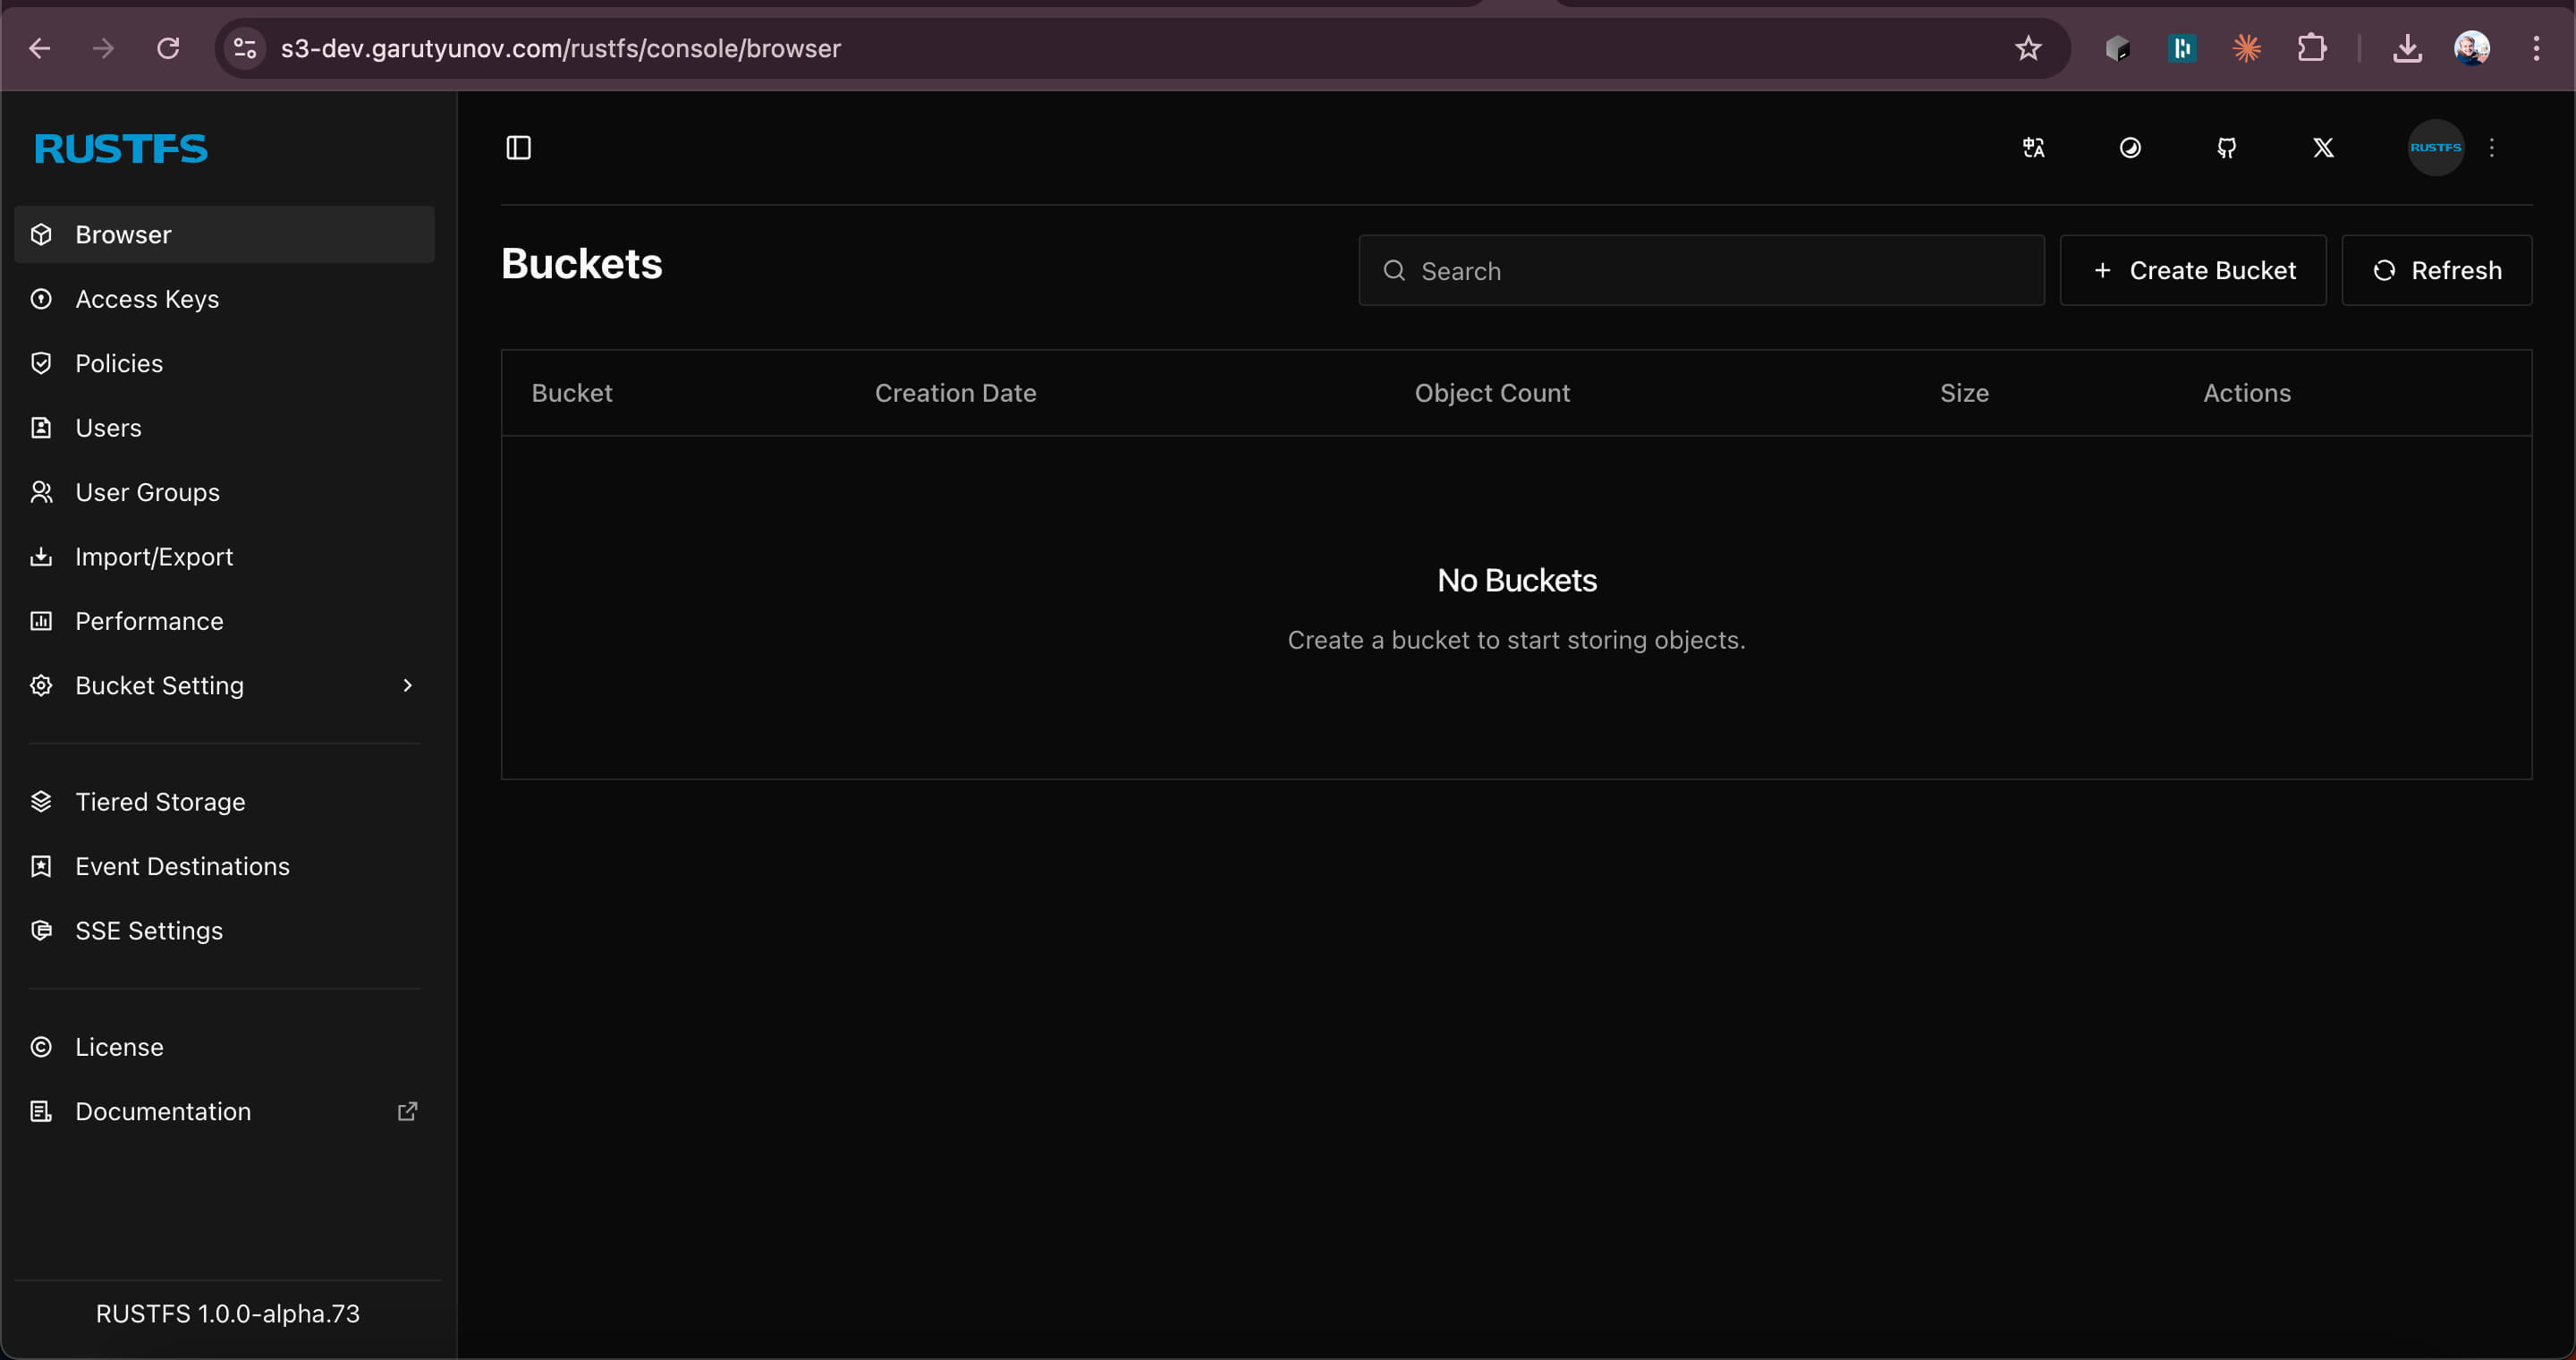Screen dimensions: 2576x1360
Task: Click the Users sidebar icon
Action: click(x=41, y=428)
